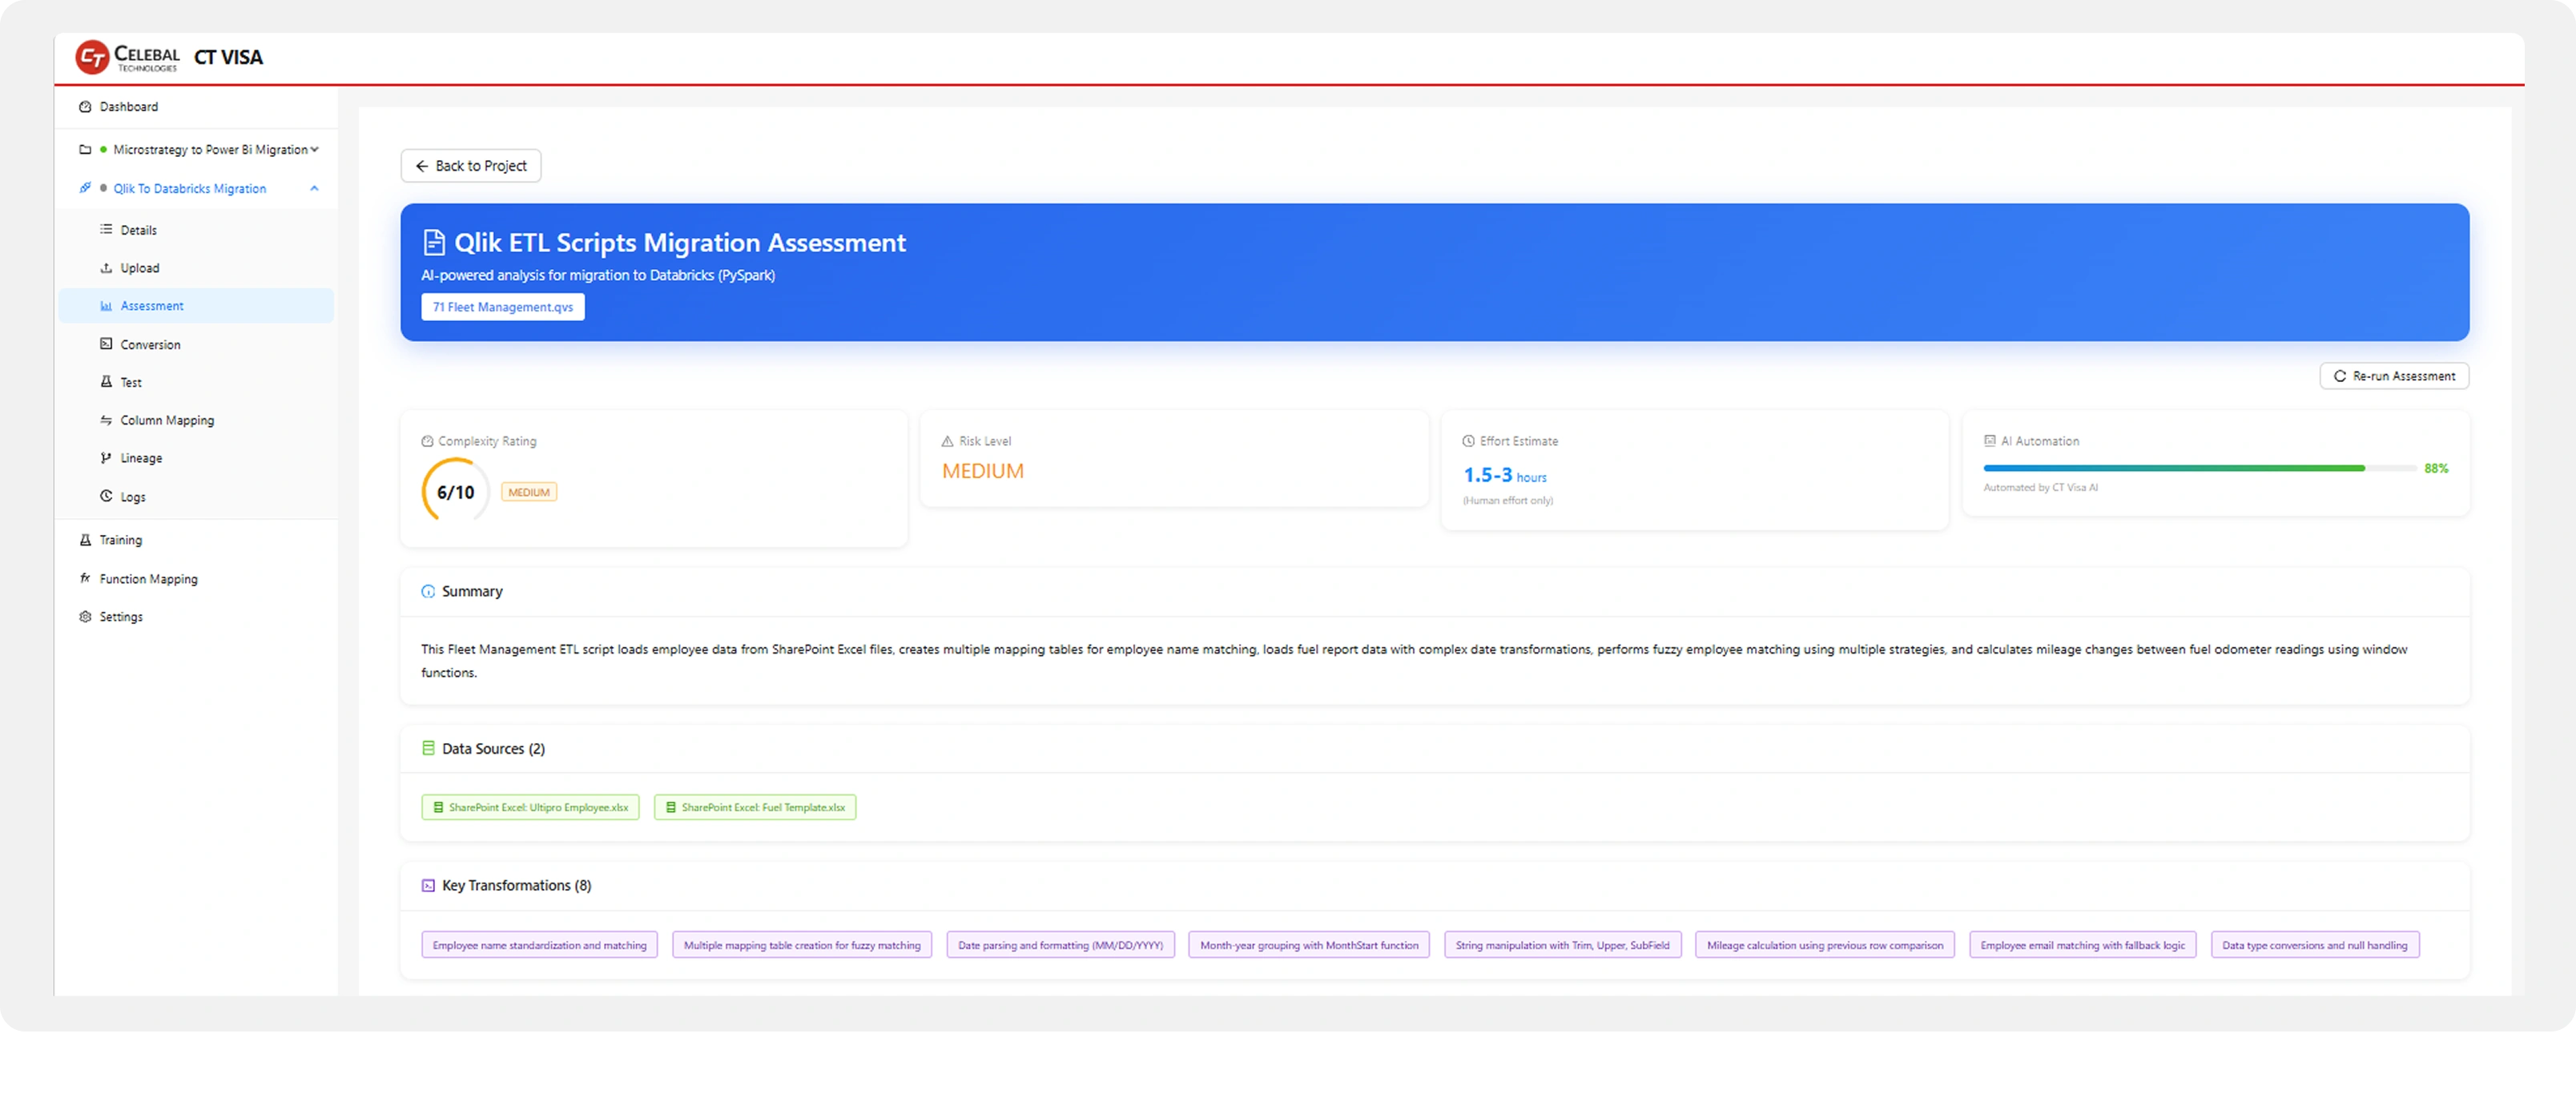This screenshot has height=1102, width=2576.
Task: Expand Microstrategy to Power Bi Migration chevron
Action: pyautogui.click(x=314, y=150)
